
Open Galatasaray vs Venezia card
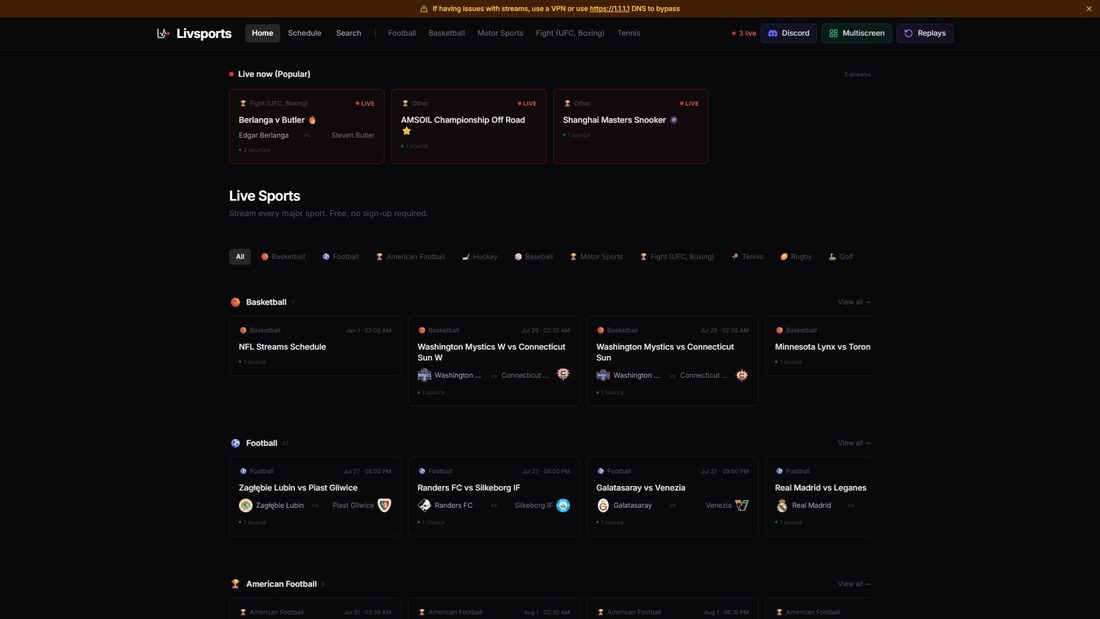pos(673,497)
